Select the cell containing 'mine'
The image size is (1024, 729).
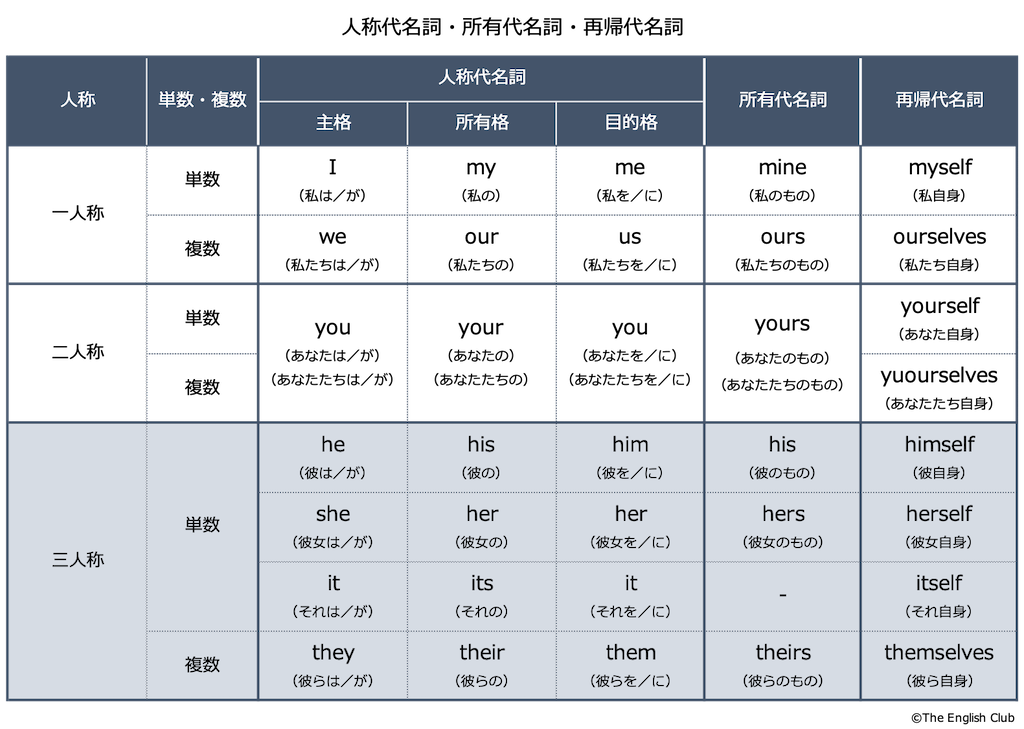click(782, 180)
